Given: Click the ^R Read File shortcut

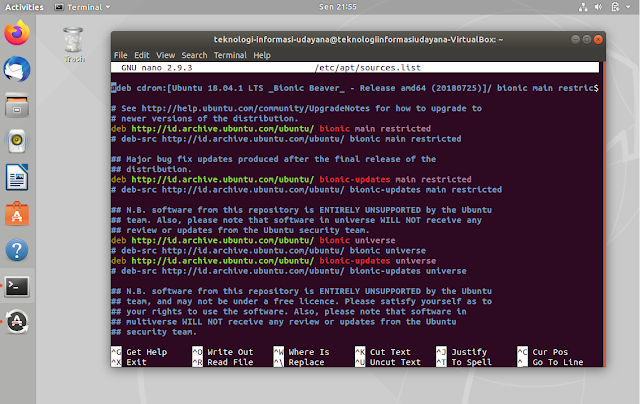Looking at the screenshot, I should [222, 362].
